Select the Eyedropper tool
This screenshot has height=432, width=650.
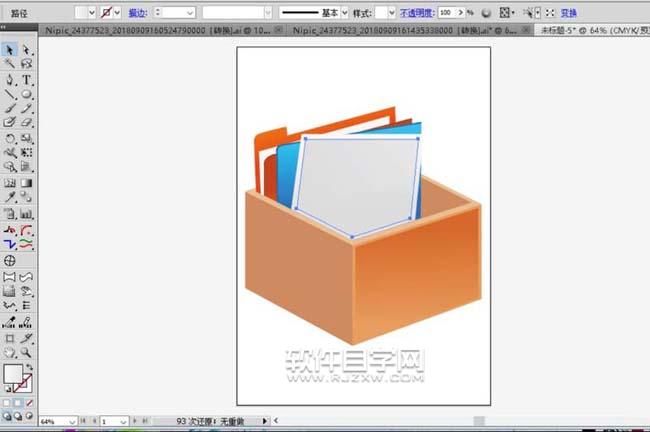coord(9,197)
